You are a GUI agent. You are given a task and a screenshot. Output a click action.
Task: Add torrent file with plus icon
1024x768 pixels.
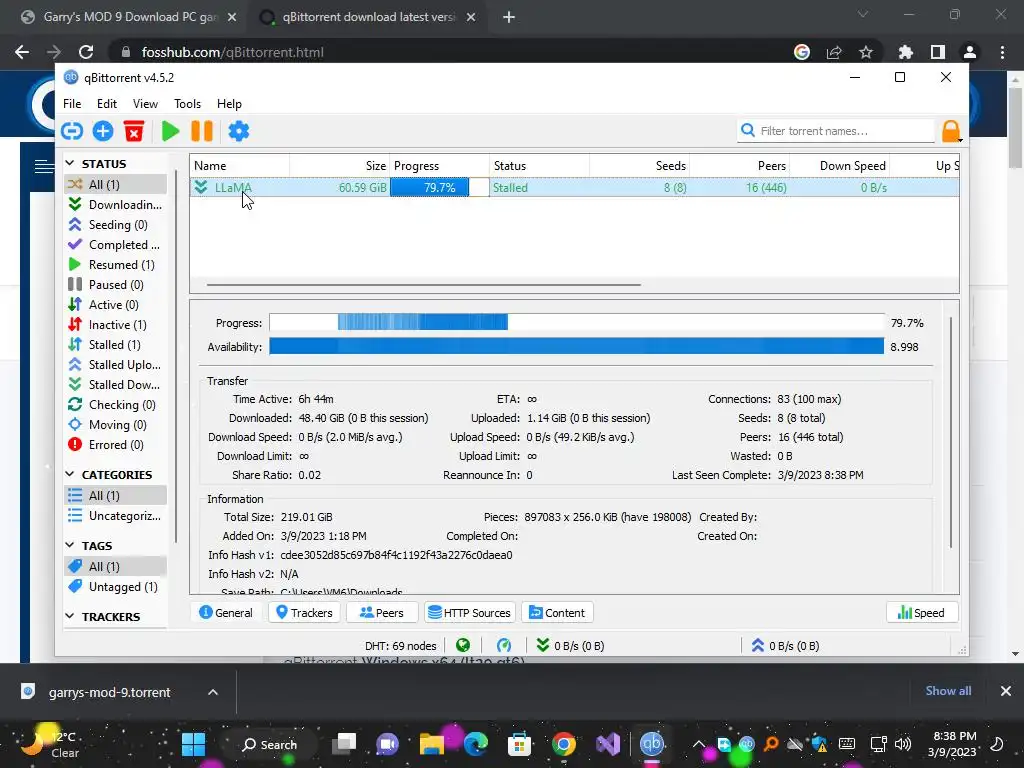pyautogui.click(x=103, y=131)
